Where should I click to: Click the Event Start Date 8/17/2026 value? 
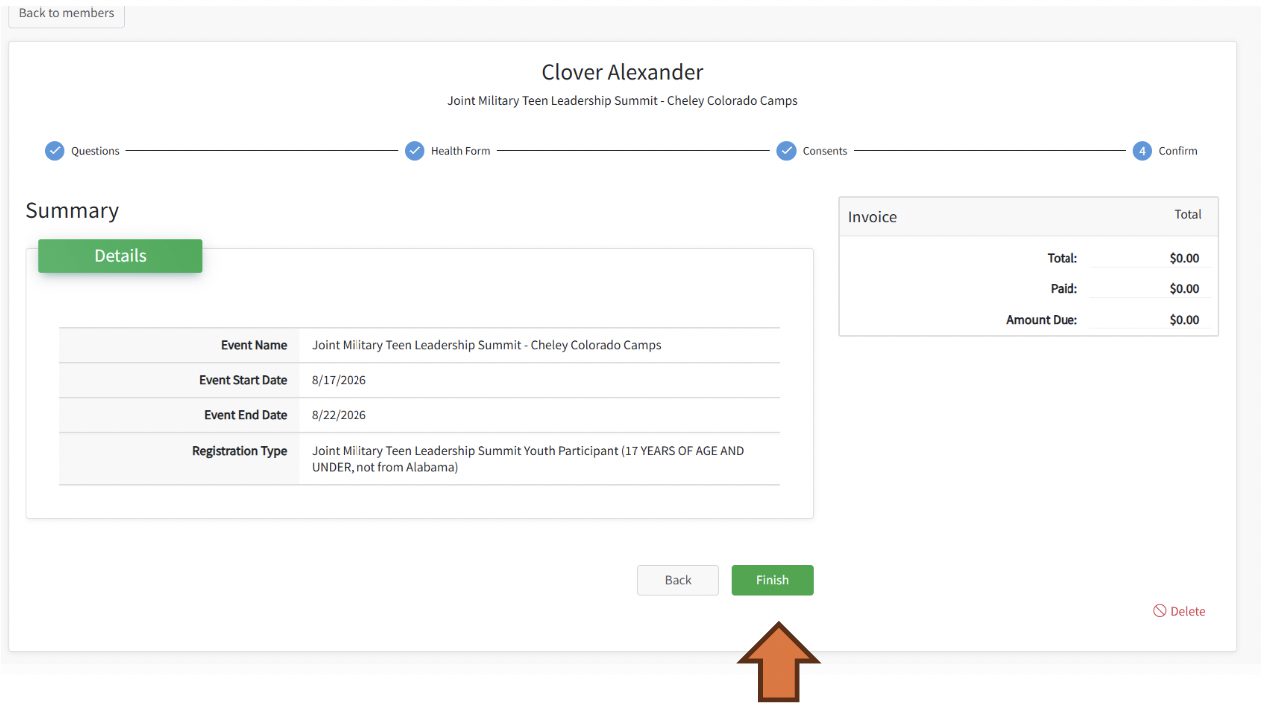(339, 380)
